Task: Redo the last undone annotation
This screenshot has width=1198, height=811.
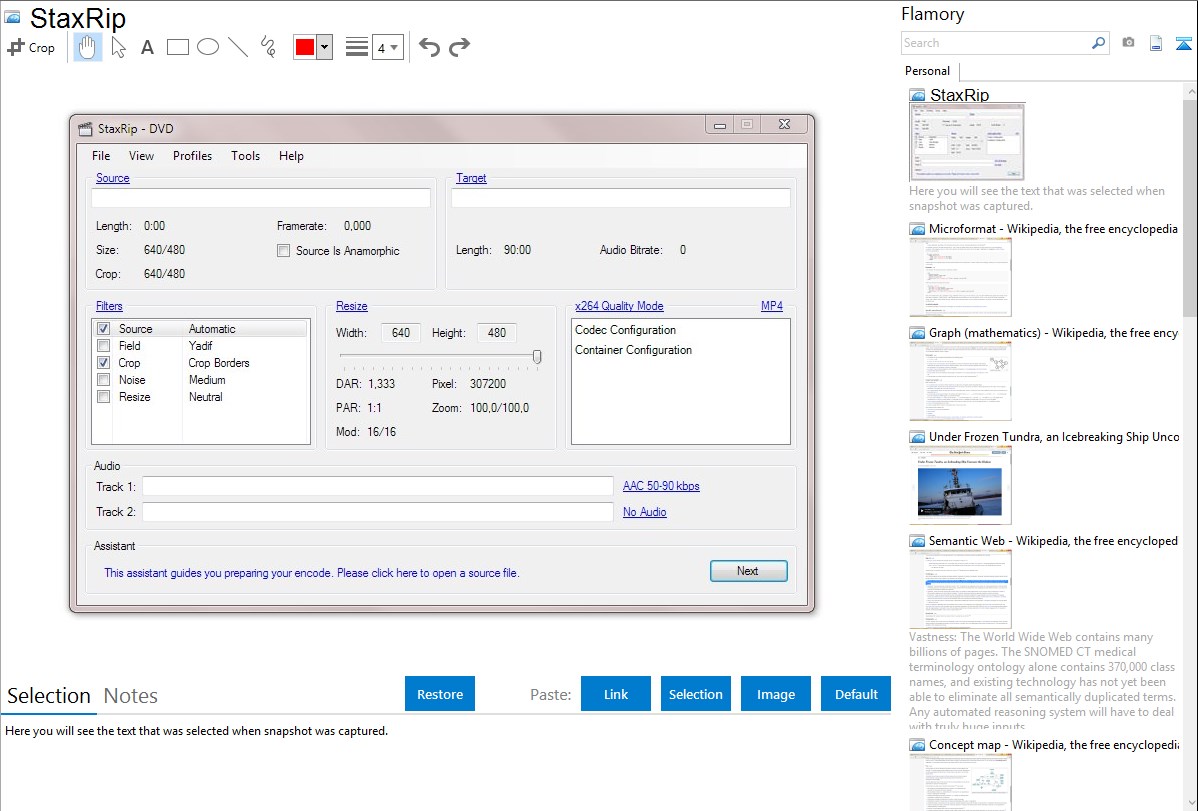Action: (x=459, y=47)
